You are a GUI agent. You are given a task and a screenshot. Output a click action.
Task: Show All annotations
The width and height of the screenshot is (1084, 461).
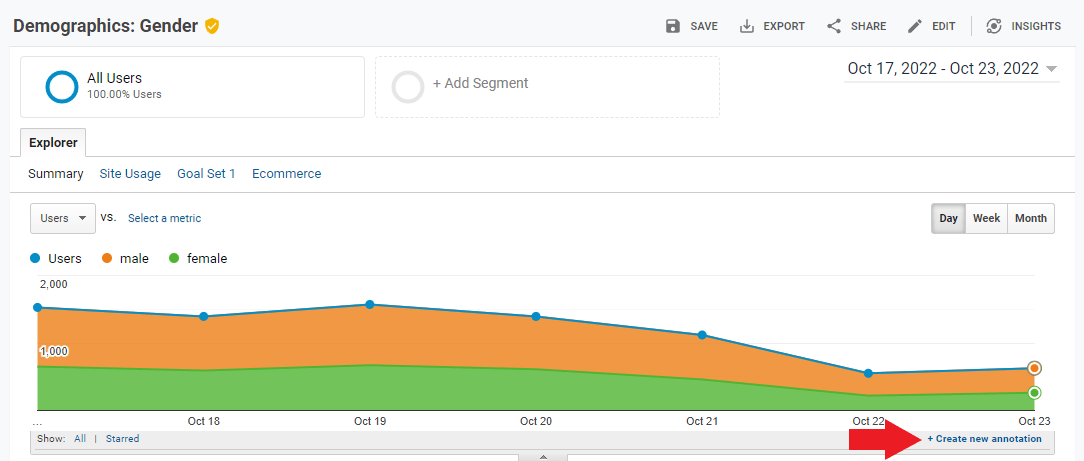click(80, 439)
